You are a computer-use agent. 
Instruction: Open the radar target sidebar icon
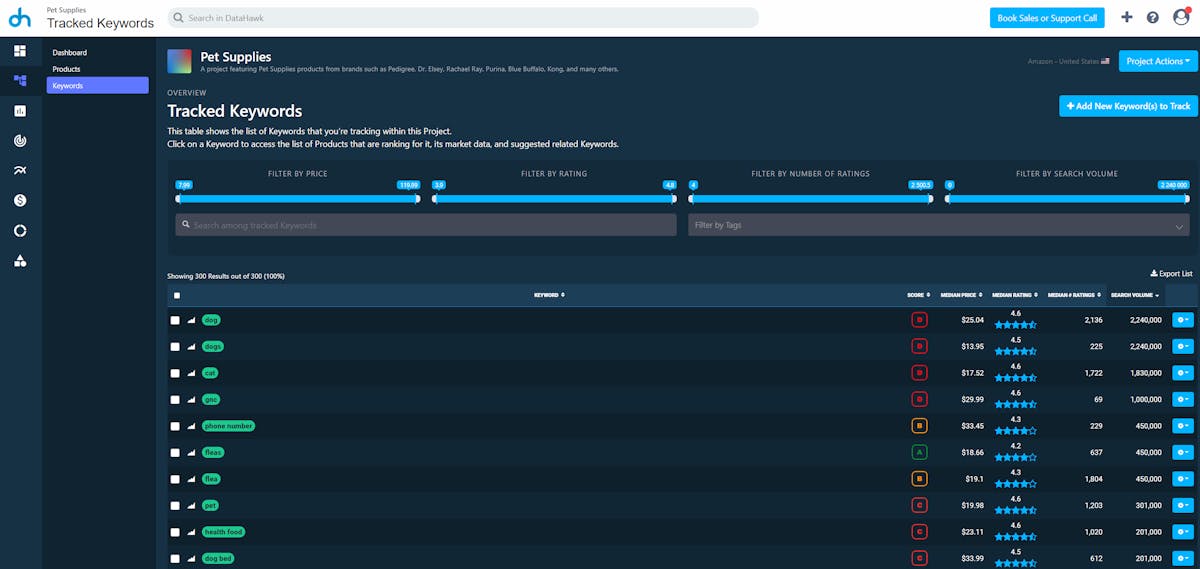coord(20,141)
